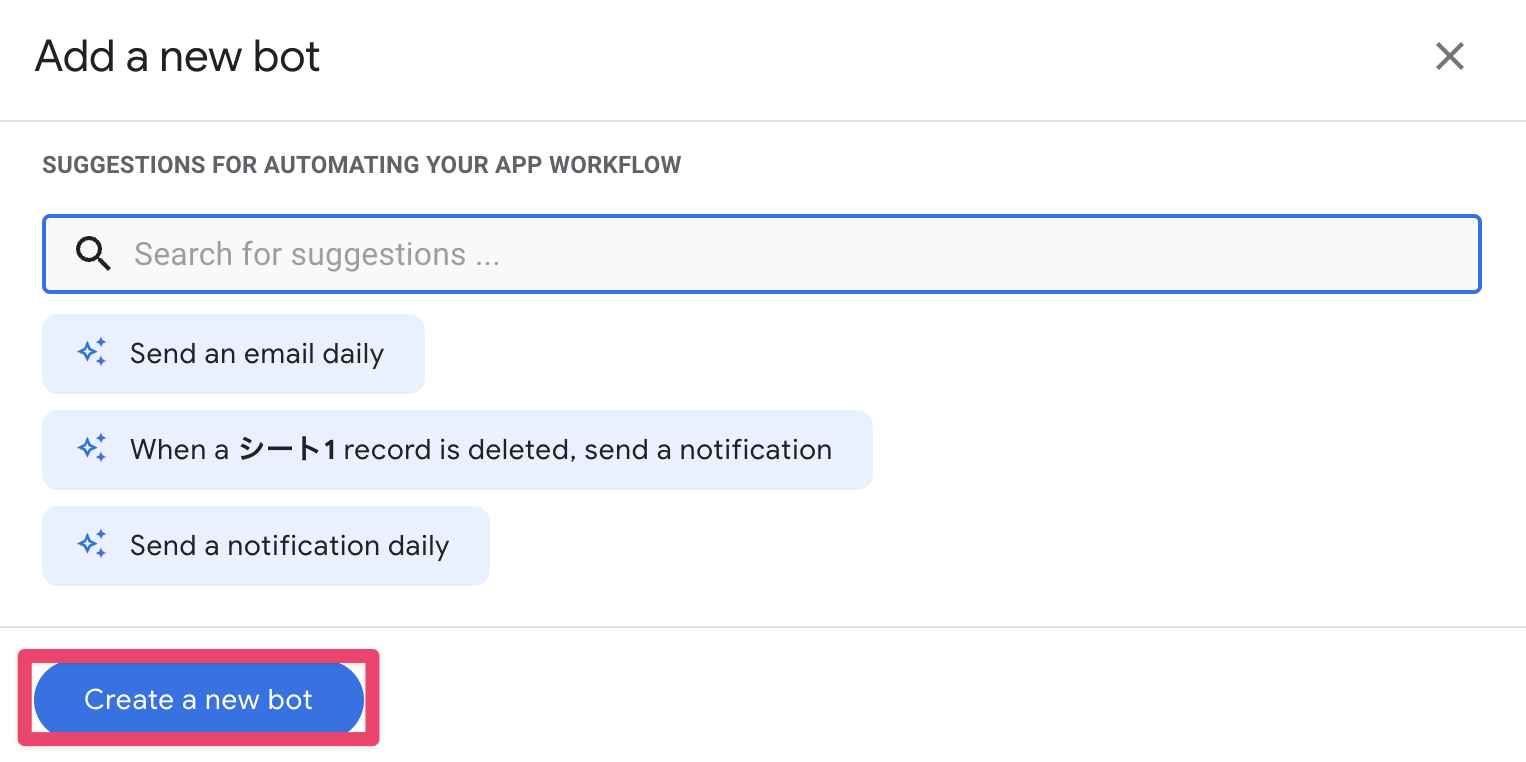This screenshot has width=1526, height=762.
Task: Click the Search for suggestions placeholder text
Action: (316, 254)
